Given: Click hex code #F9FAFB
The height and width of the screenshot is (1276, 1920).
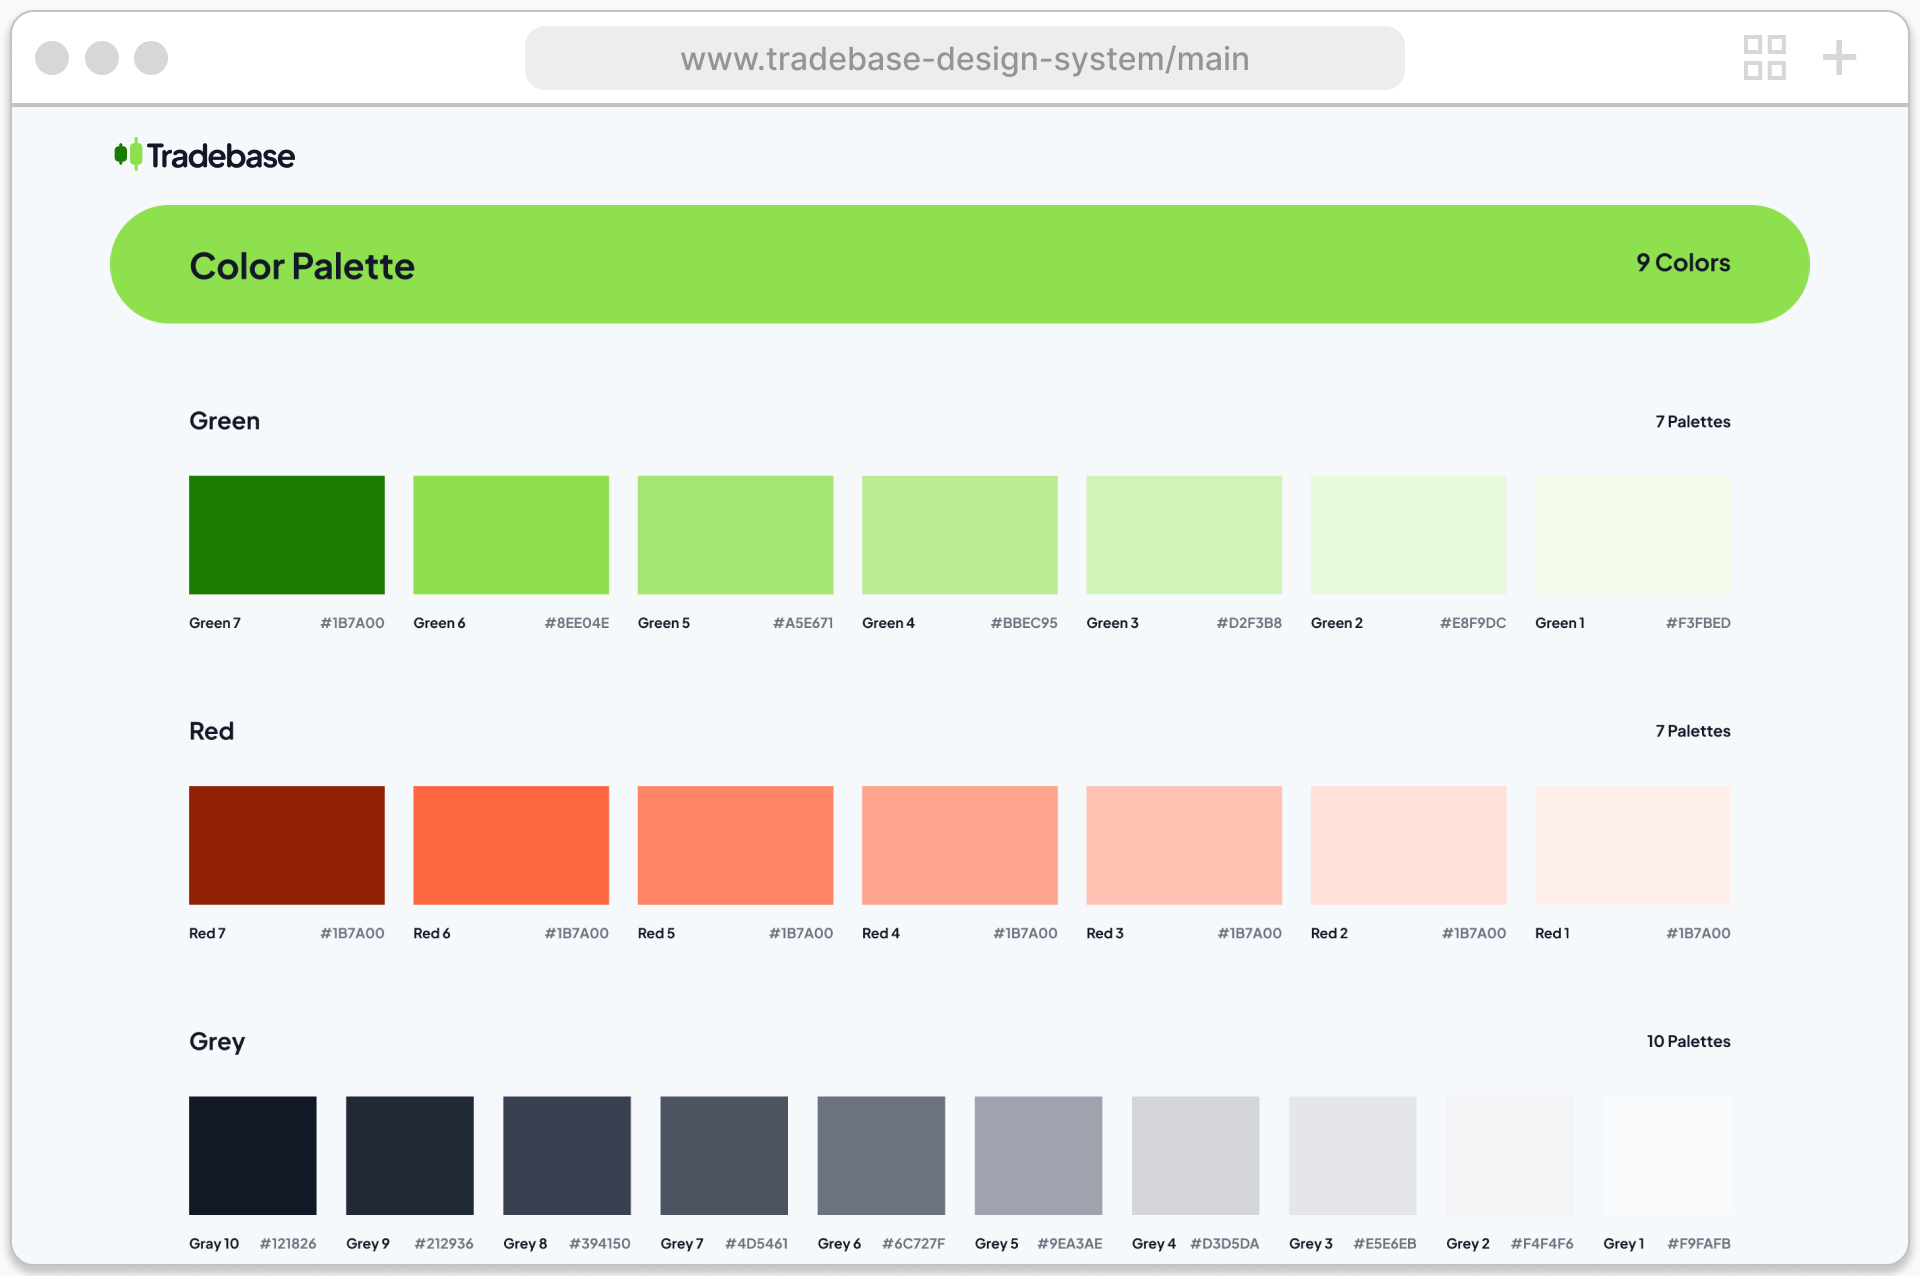Looking at the screenshot, I should pos(1699,1244).
